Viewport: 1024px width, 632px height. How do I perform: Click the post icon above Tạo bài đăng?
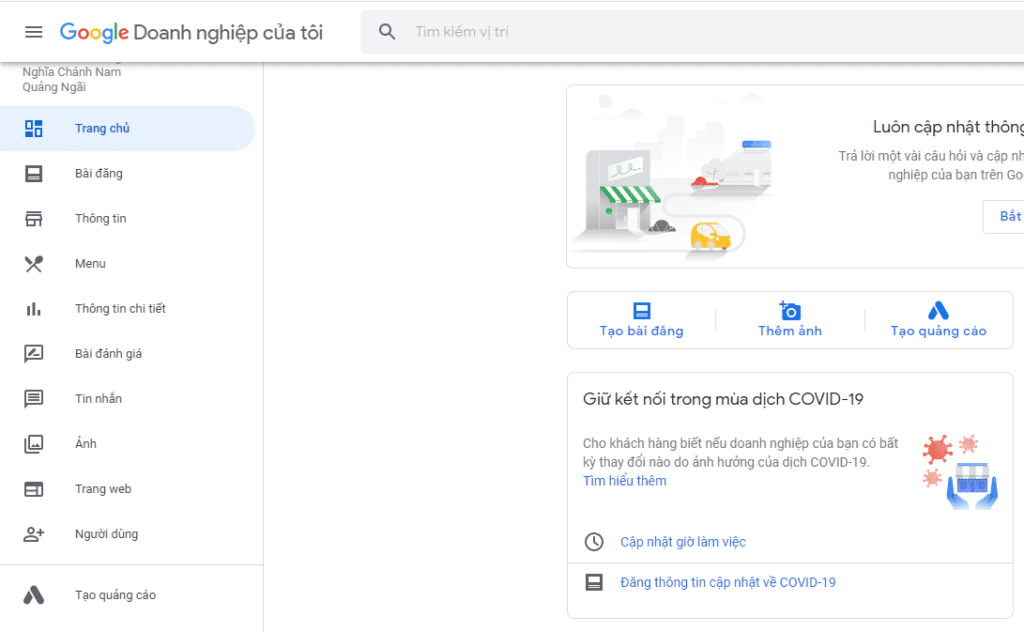[x=642, y=311]
